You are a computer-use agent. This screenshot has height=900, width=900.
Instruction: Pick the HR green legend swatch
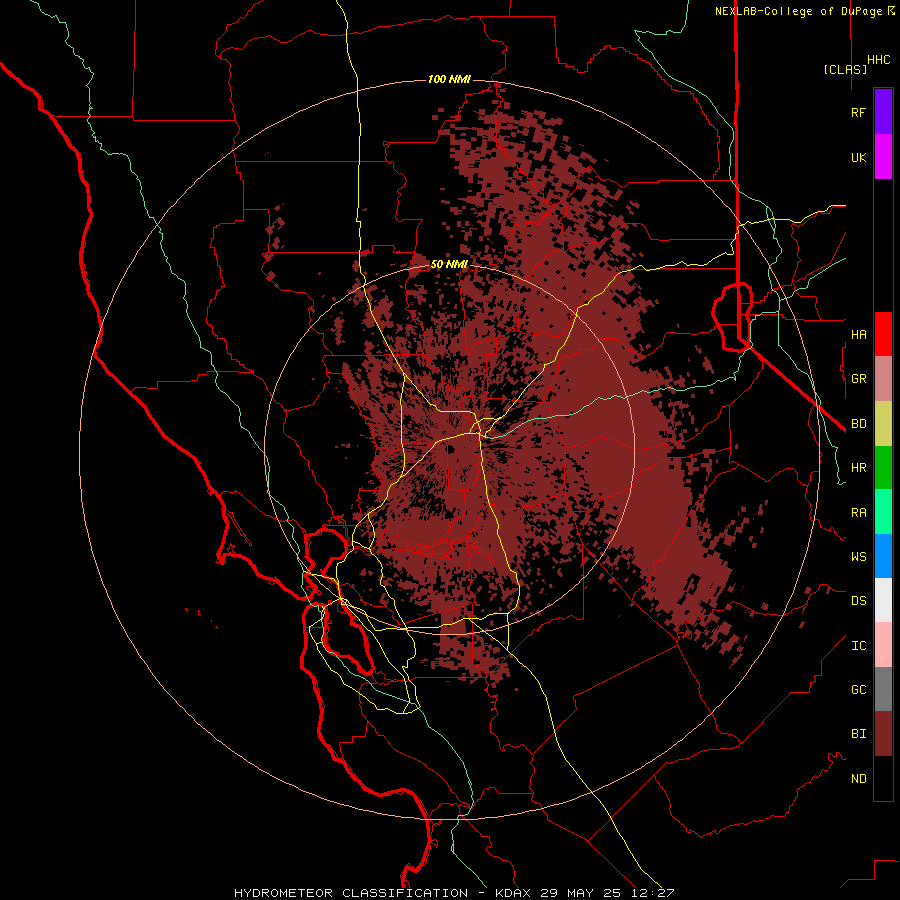pyautogui.click(x=883, y=467)
